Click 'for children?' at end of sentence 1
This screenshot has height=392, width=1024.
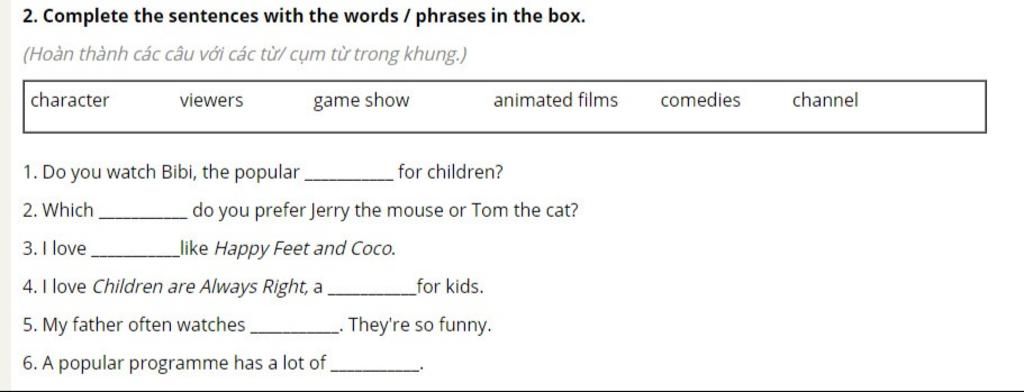tap(450, 174)
